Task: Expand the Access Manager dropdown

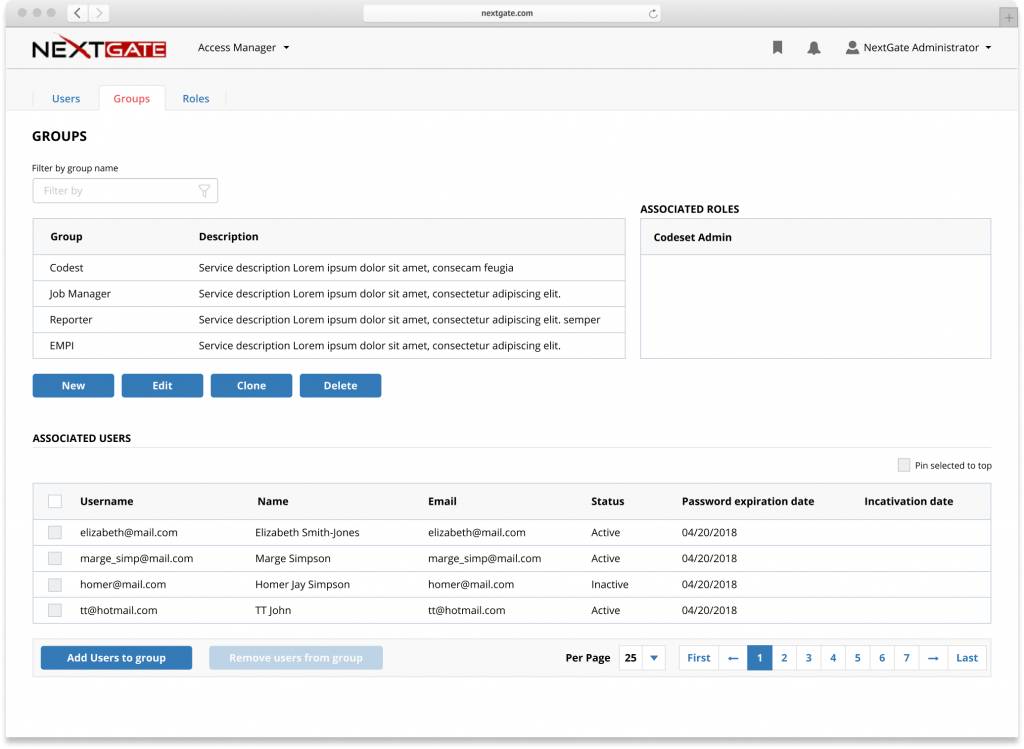Action: click(244, 48)
